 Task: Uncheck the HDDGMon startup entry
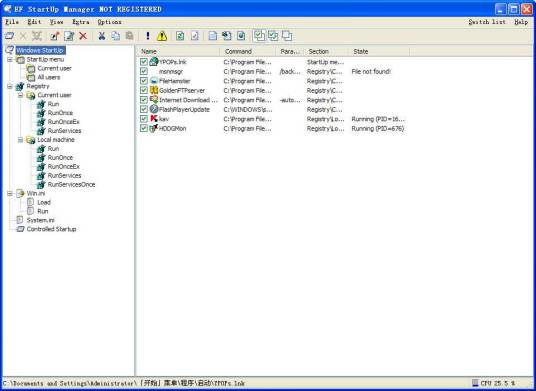pos(144,129)
